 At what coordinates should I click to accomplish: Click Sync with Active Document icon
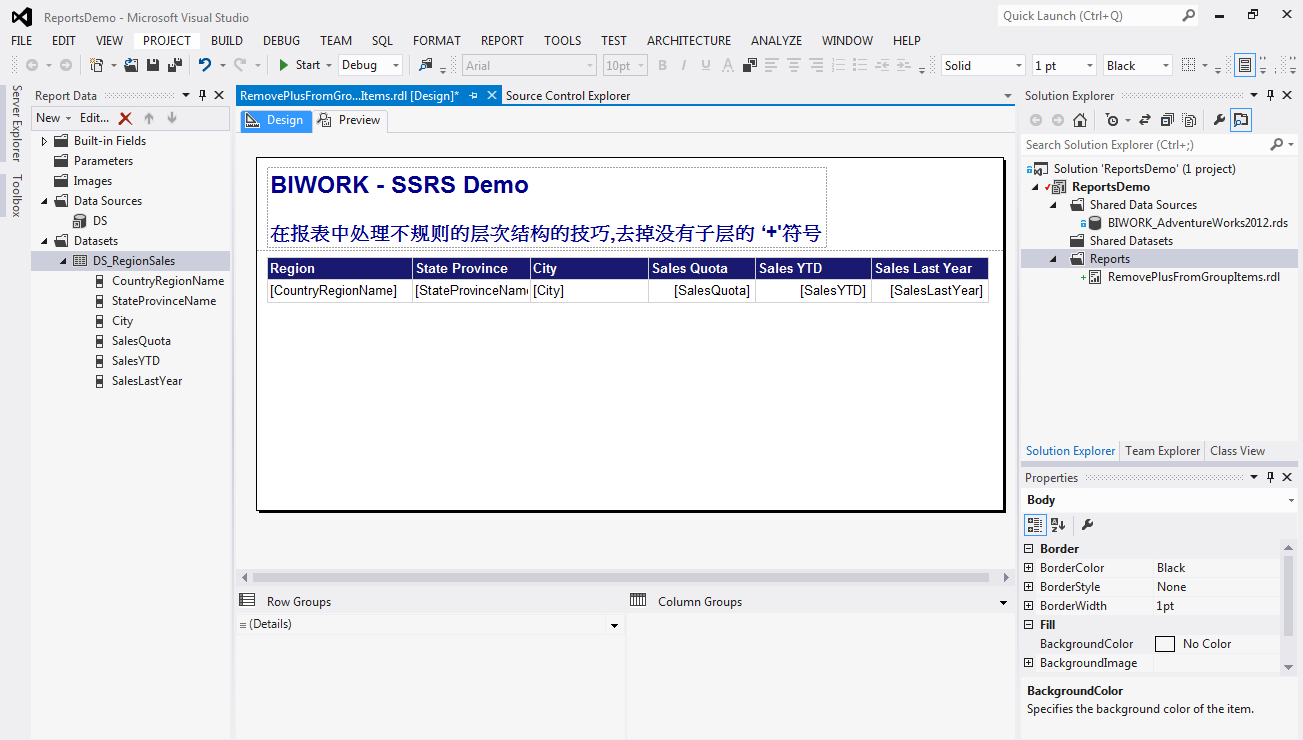click(1145, 120)
